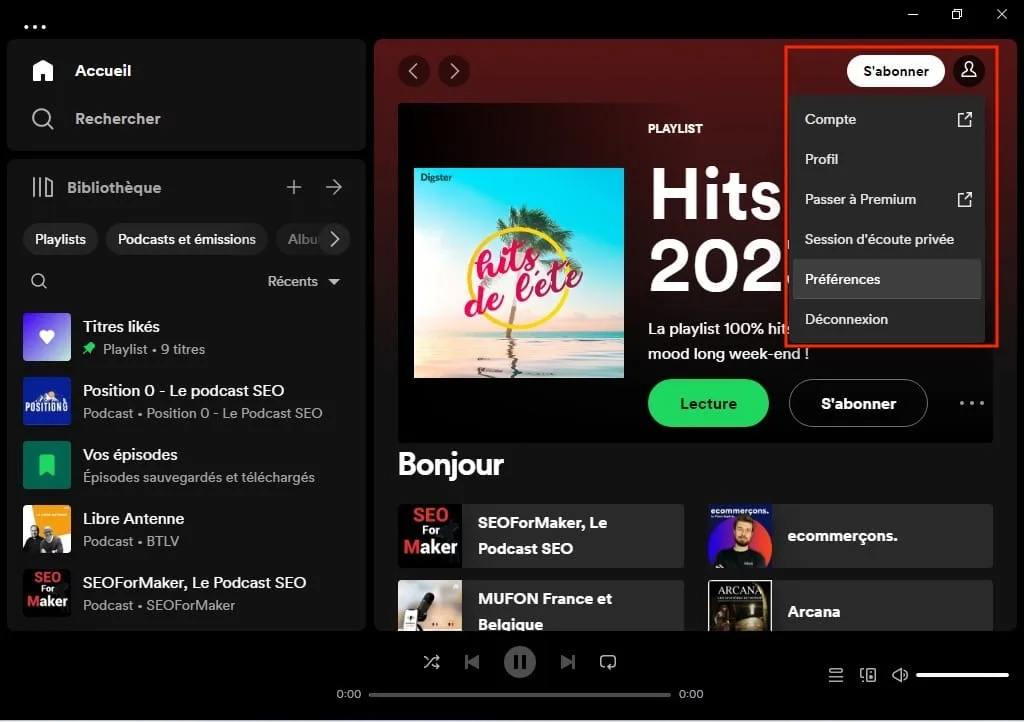Click the Bibliothèque icon

(42, 187)
